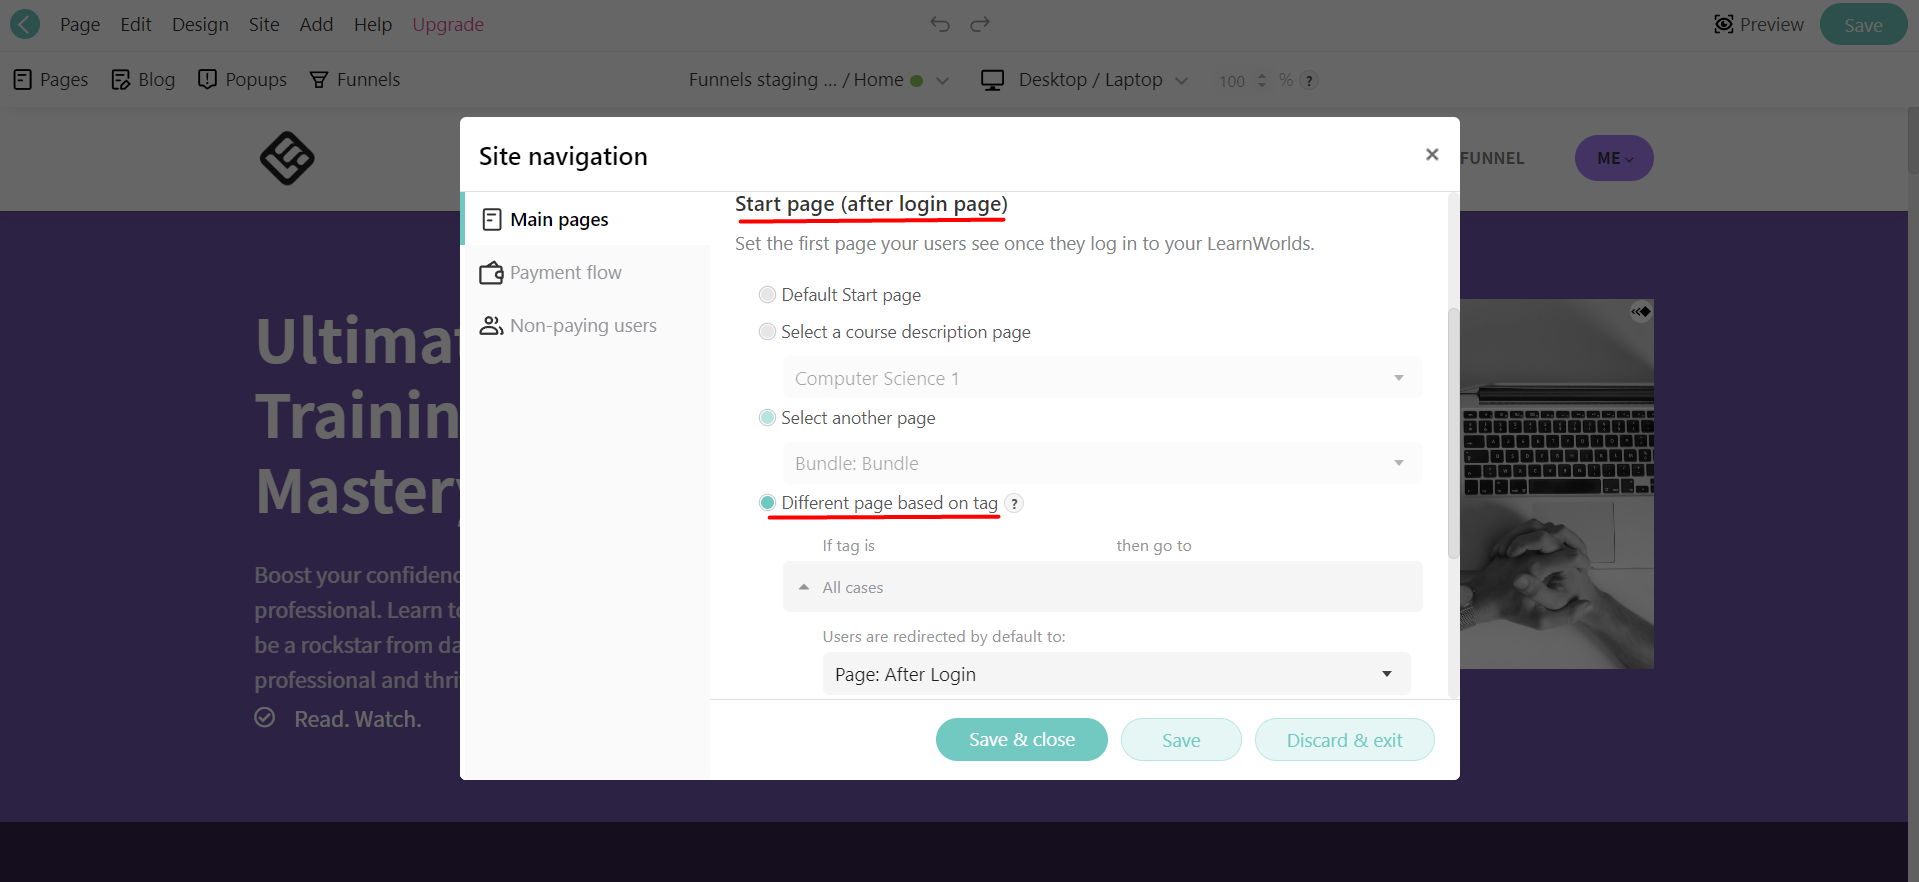Open Computer Science 1 course dropdown

tap(1102, 378)
